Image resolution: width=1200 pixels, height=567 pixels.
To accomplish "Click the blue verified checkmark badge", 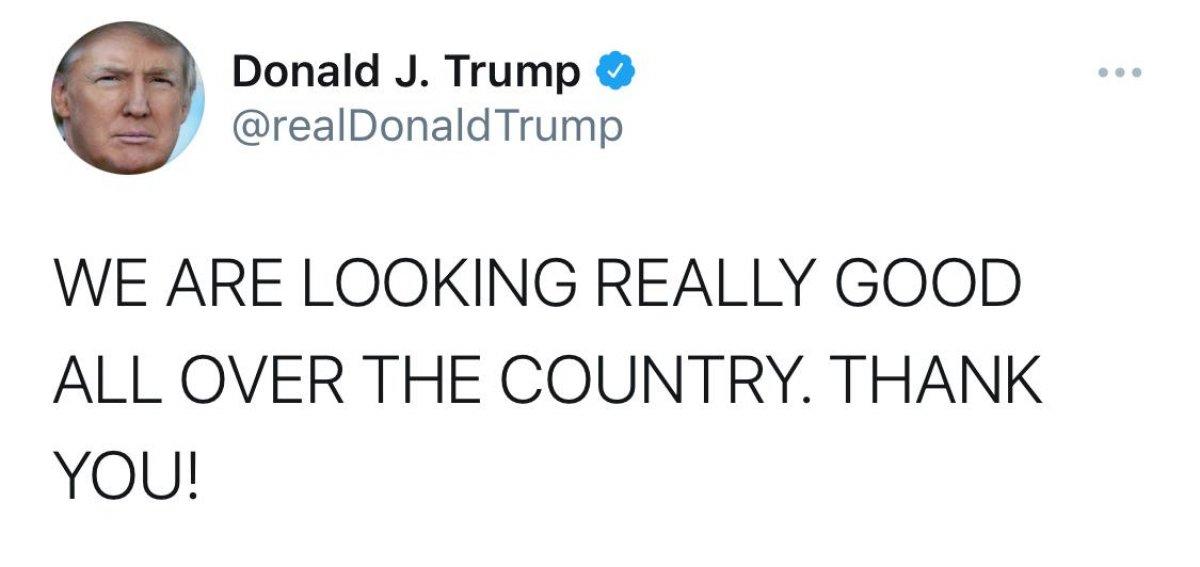I will 613,73.
